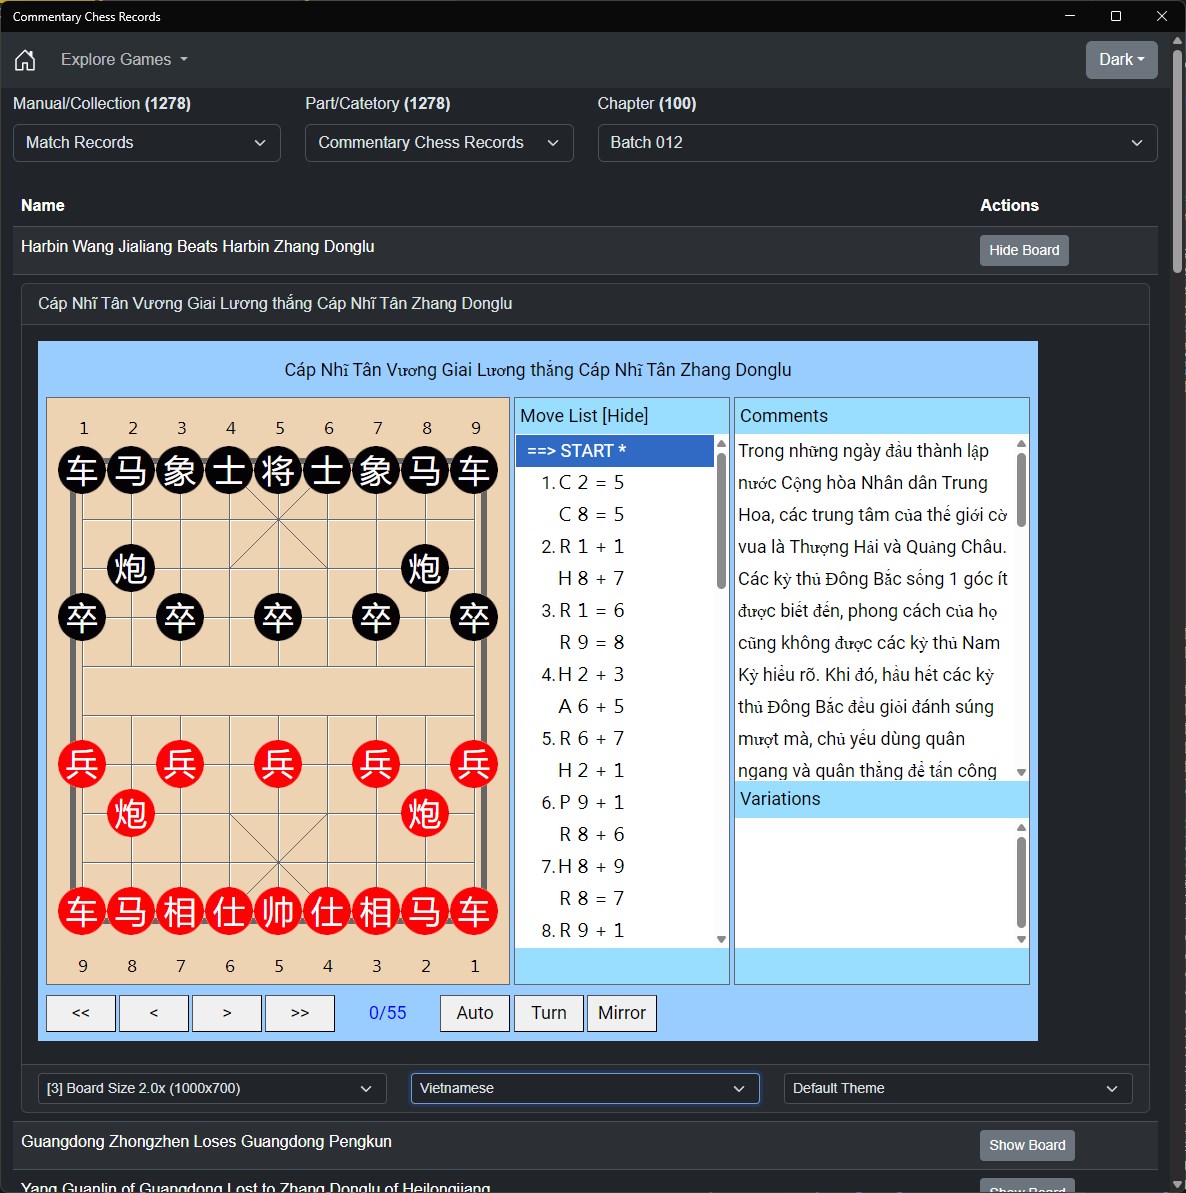Click the red cannon on file 2
This screenshot has height=1193, width=1186.
click(x=424, y=813)
